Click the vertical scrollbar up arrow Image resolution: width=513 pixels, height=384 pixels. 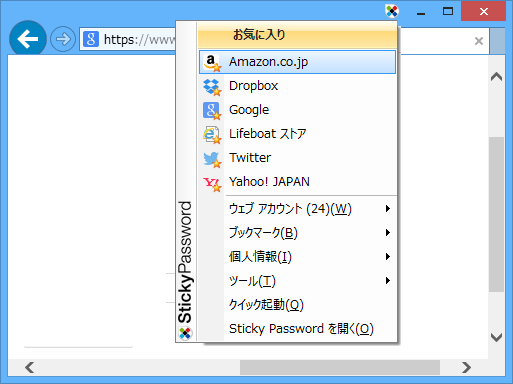(x=496, y=77)
